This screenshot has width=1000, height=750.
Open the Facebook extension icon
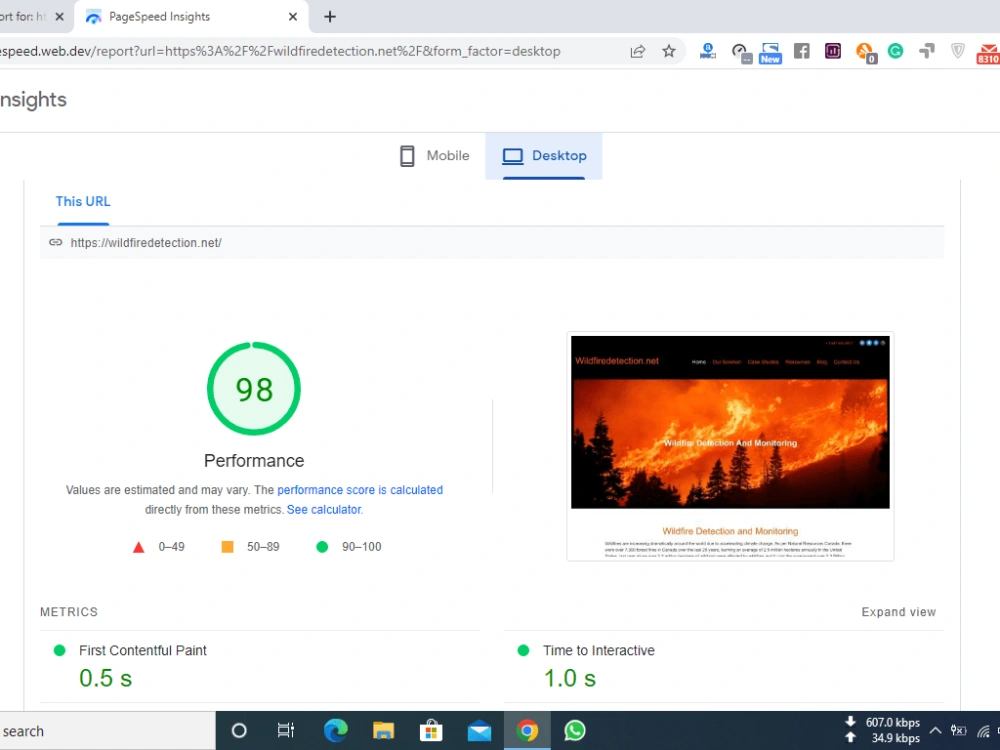click(x=802, y=51)
